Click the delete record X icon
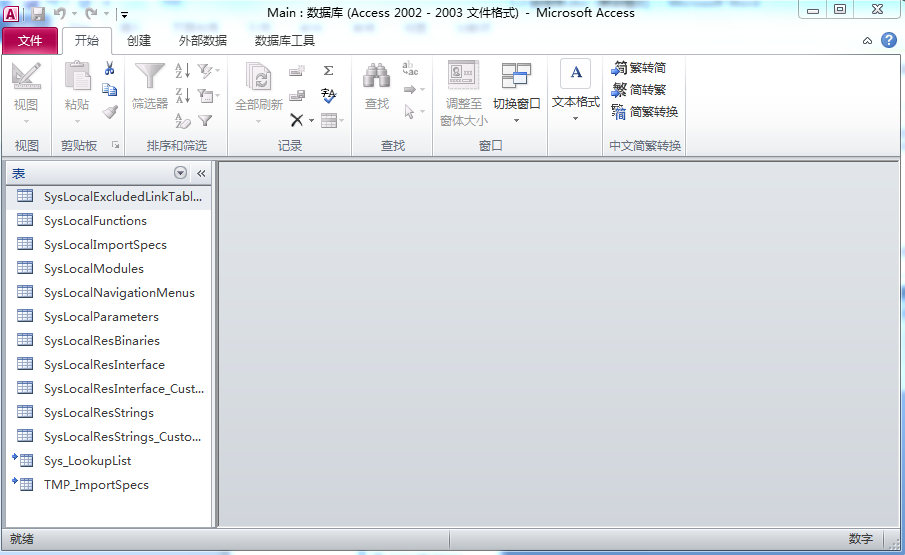Screen dimensions: 905x555 [x=297, y=120]
